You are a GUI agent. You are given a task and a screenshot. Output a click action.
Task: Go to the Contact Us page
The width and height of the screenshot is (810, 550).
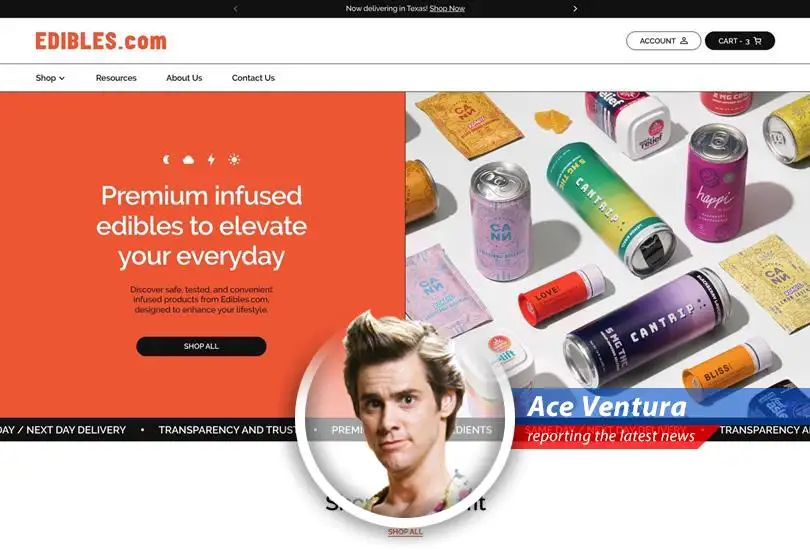point(253,78)
